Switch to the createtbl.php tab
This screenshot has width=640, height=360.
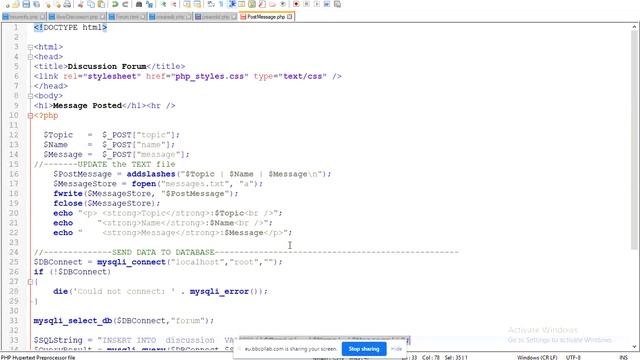pyautogui.click(x=216, y=17)
